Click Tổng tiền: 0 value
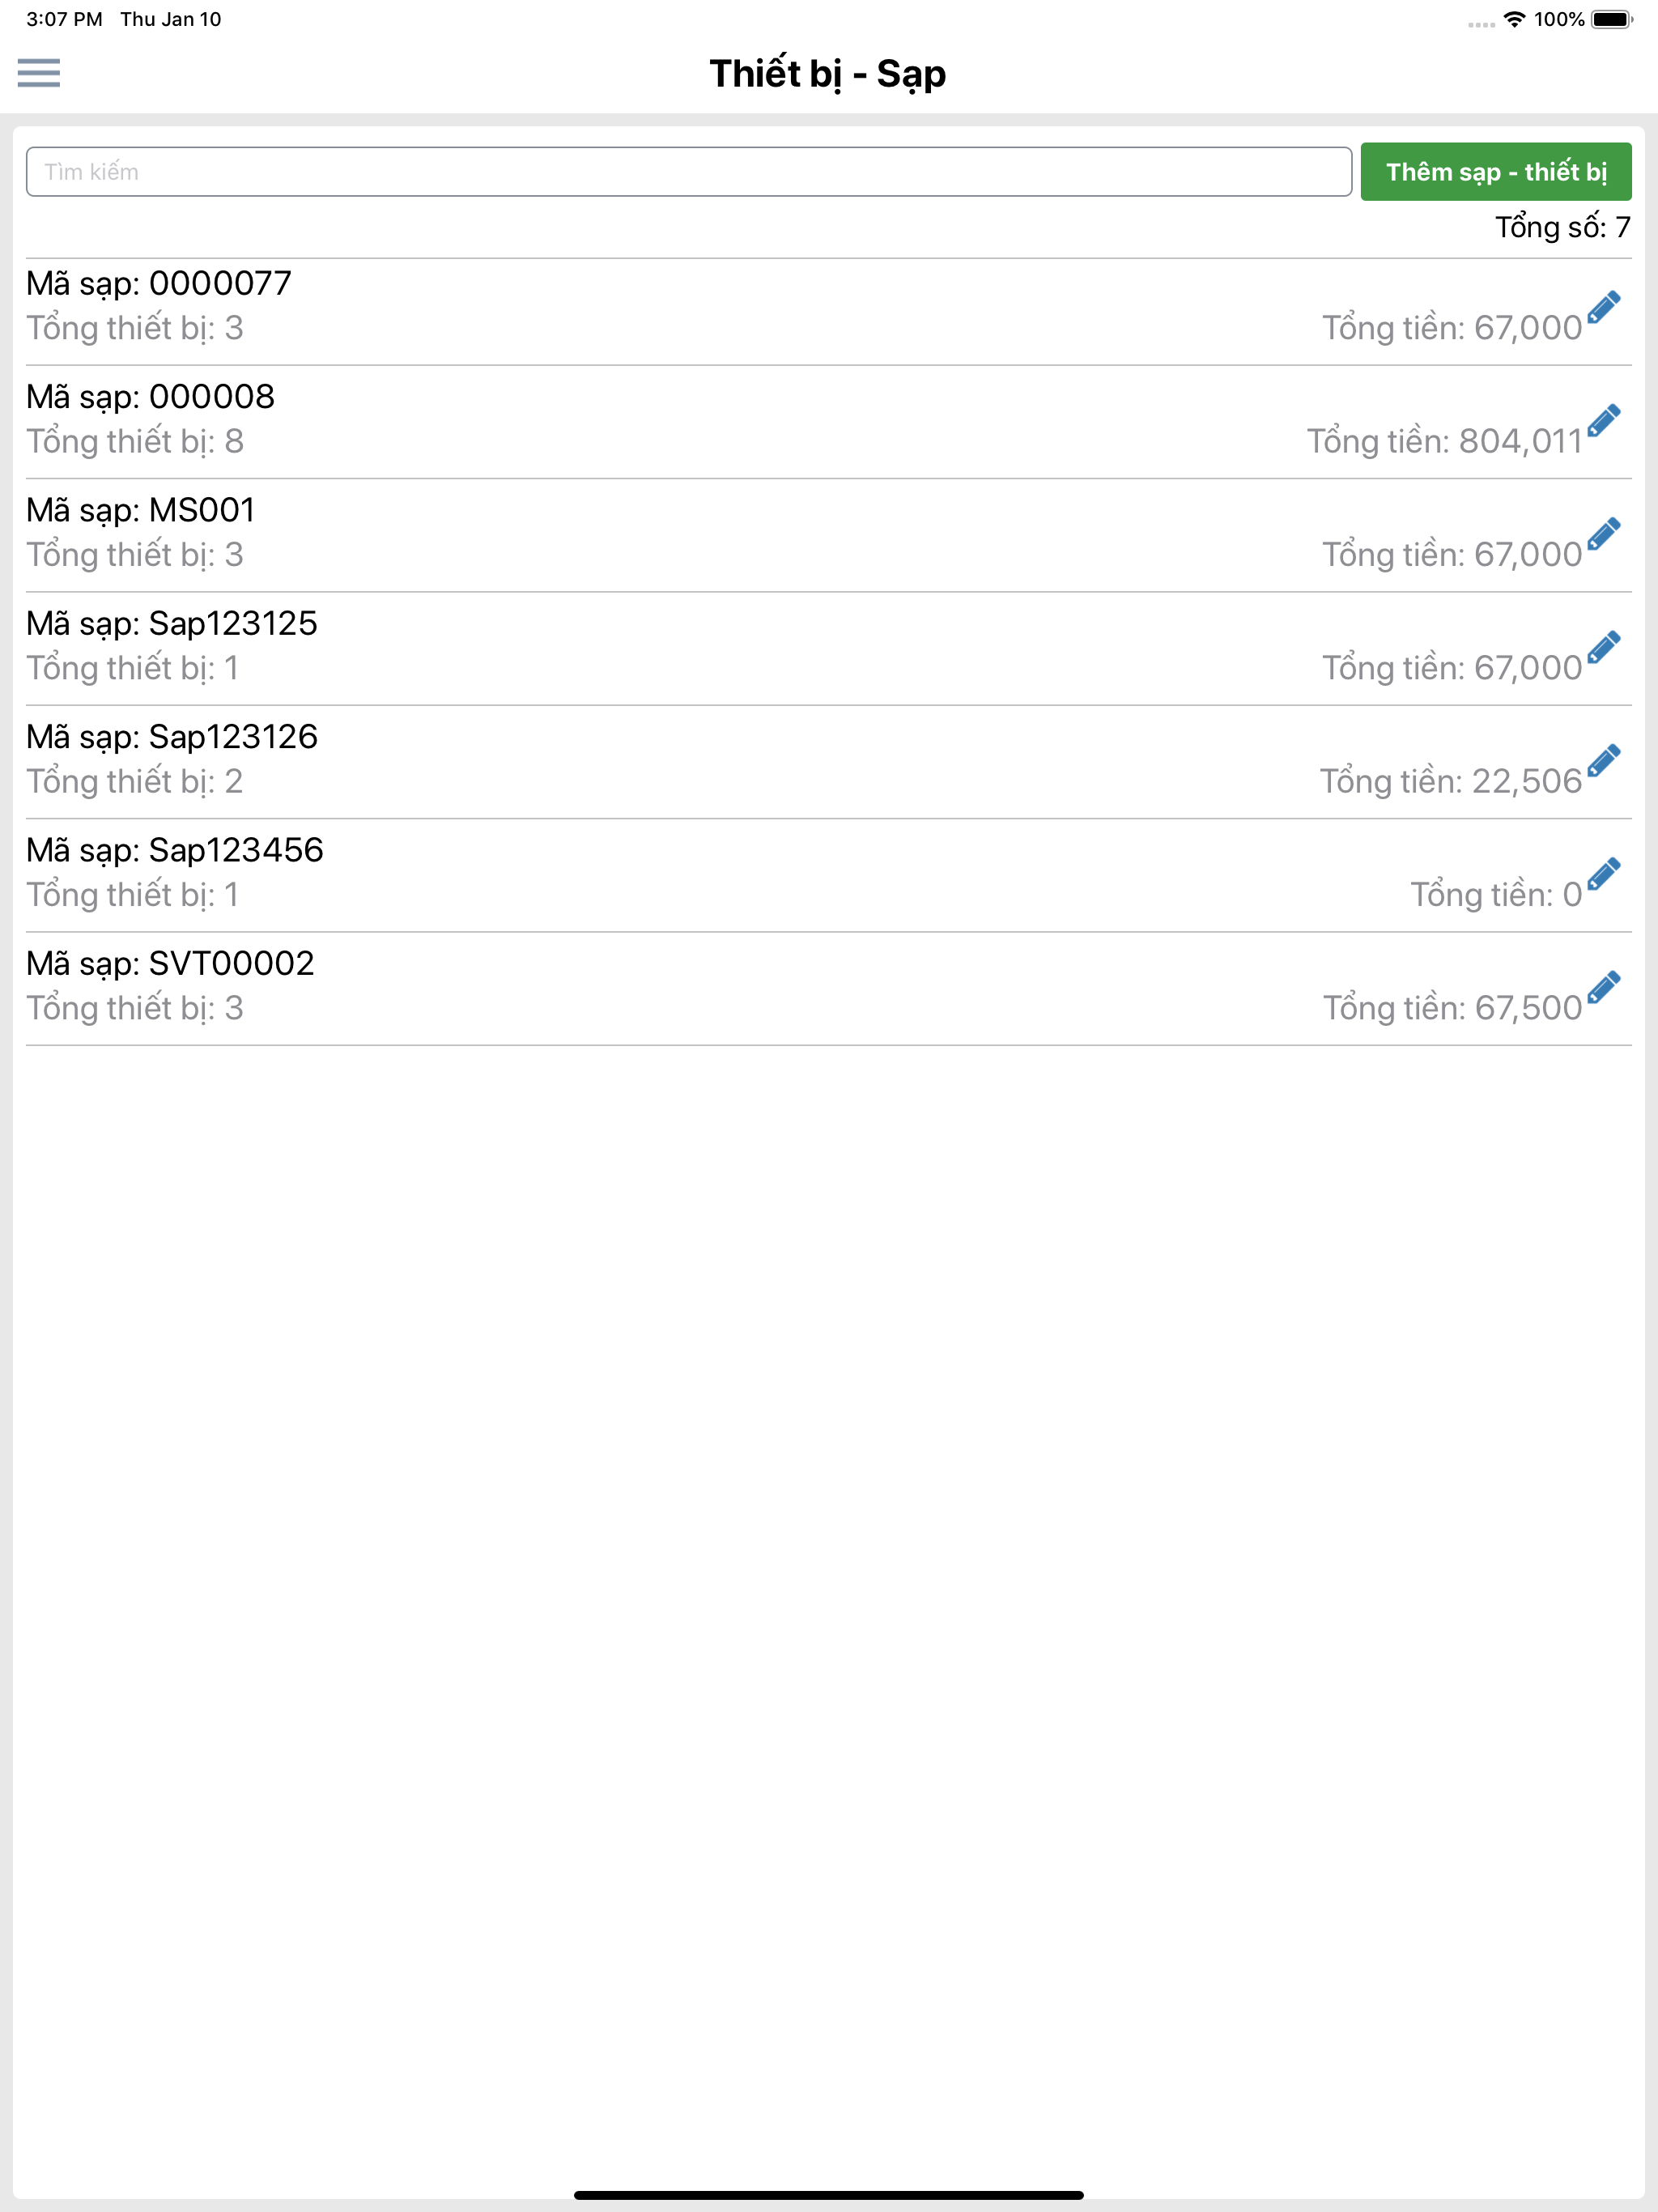Screen dimensions: 1658x2212 pyautogui.click(x=1497, y=895)
